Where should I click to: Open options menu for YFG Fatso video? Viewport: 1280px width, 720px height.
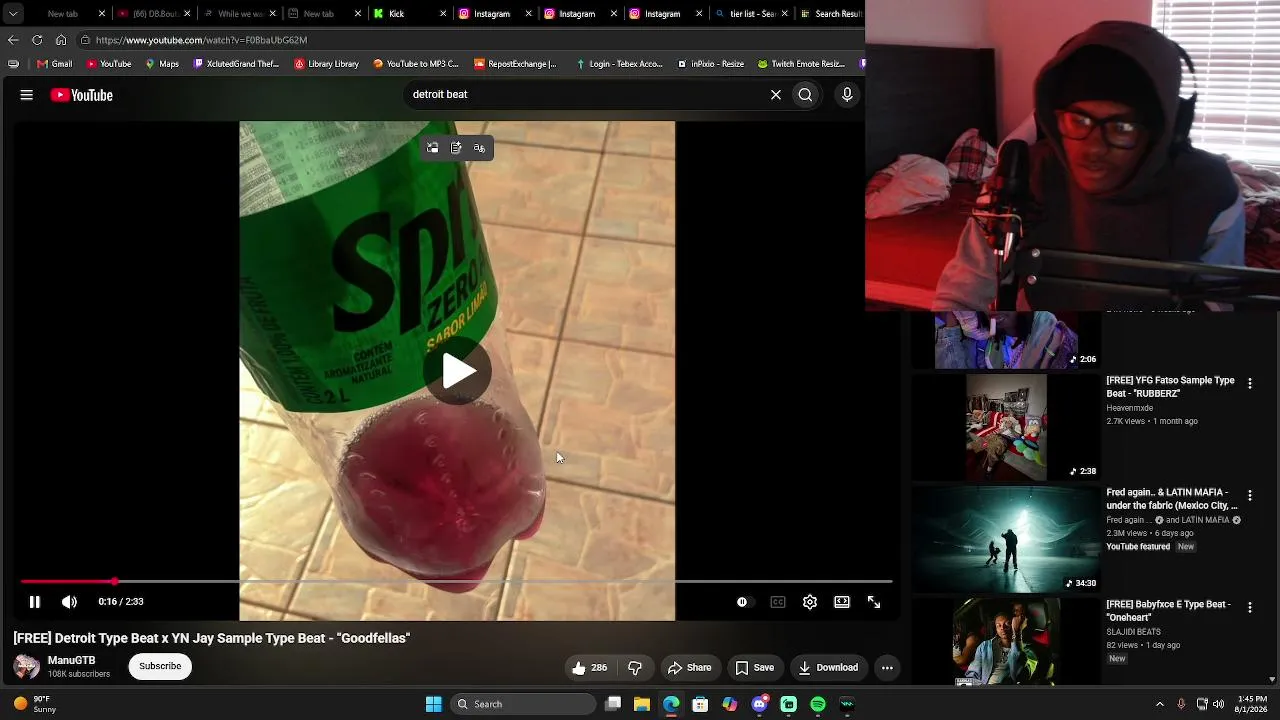[1249, 383]
